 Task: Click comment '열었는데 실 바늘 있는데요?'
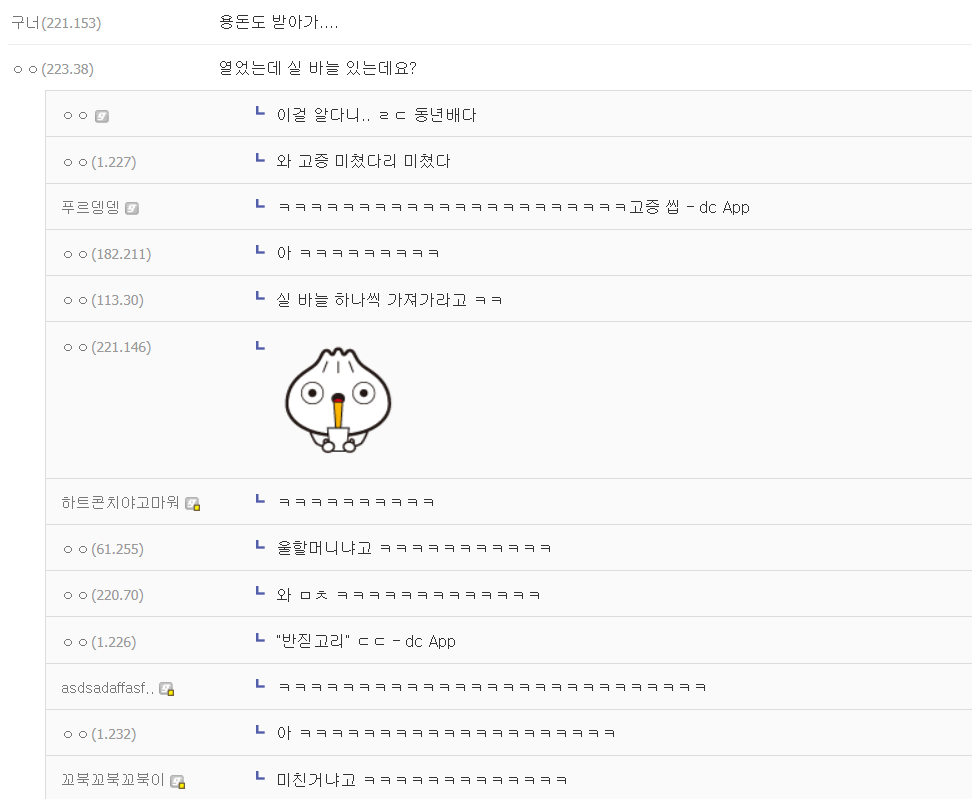(x=317, y=68)
